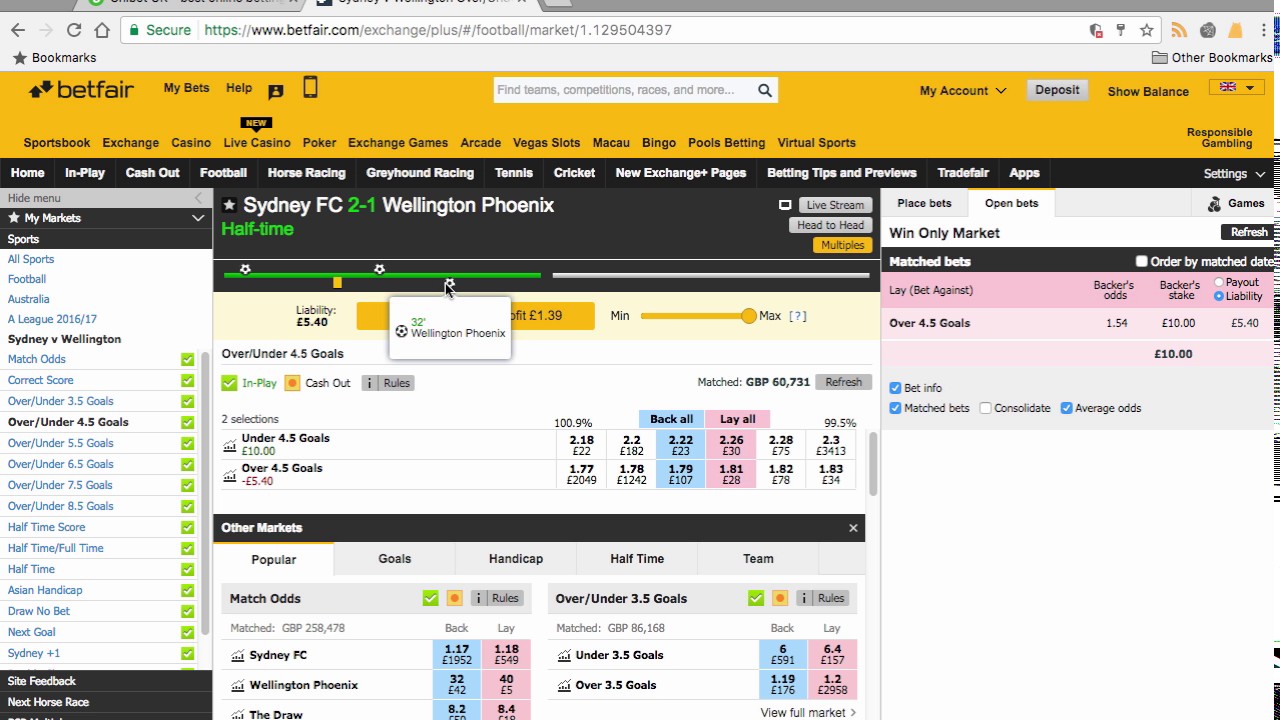
Task: Select the Team tab in Other Markets
Action: pos(758,559)
